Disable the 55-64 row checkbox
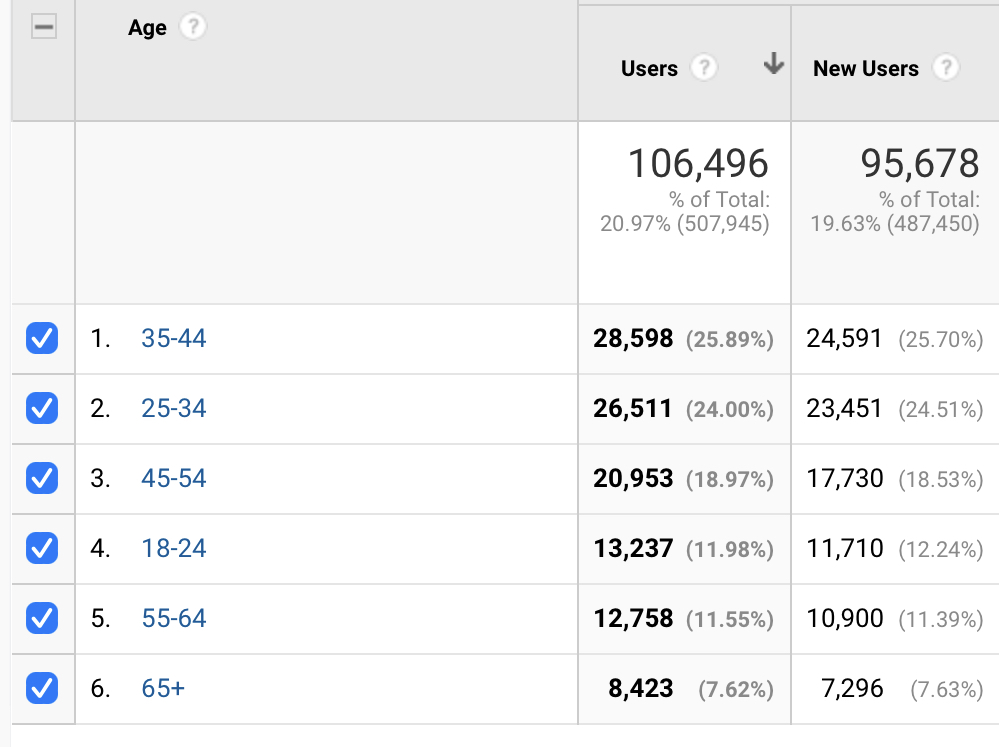Image resolution: width=999 pixels, height=747 pixels. 42,619
